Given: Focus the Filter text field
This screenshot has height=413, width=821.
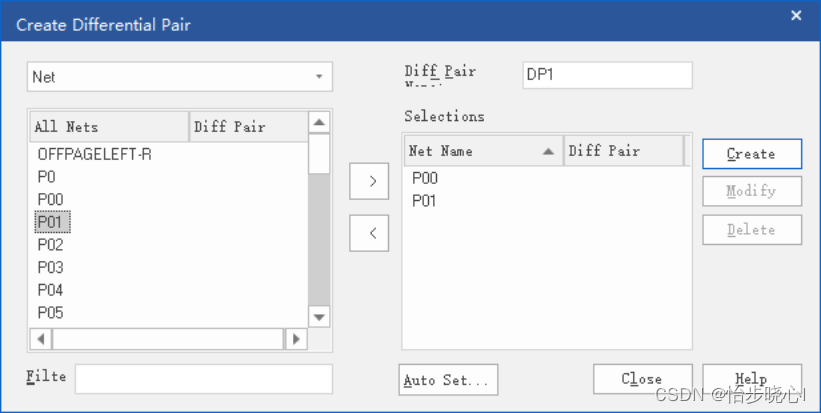Looking at the screenshot, I should 203,379.
